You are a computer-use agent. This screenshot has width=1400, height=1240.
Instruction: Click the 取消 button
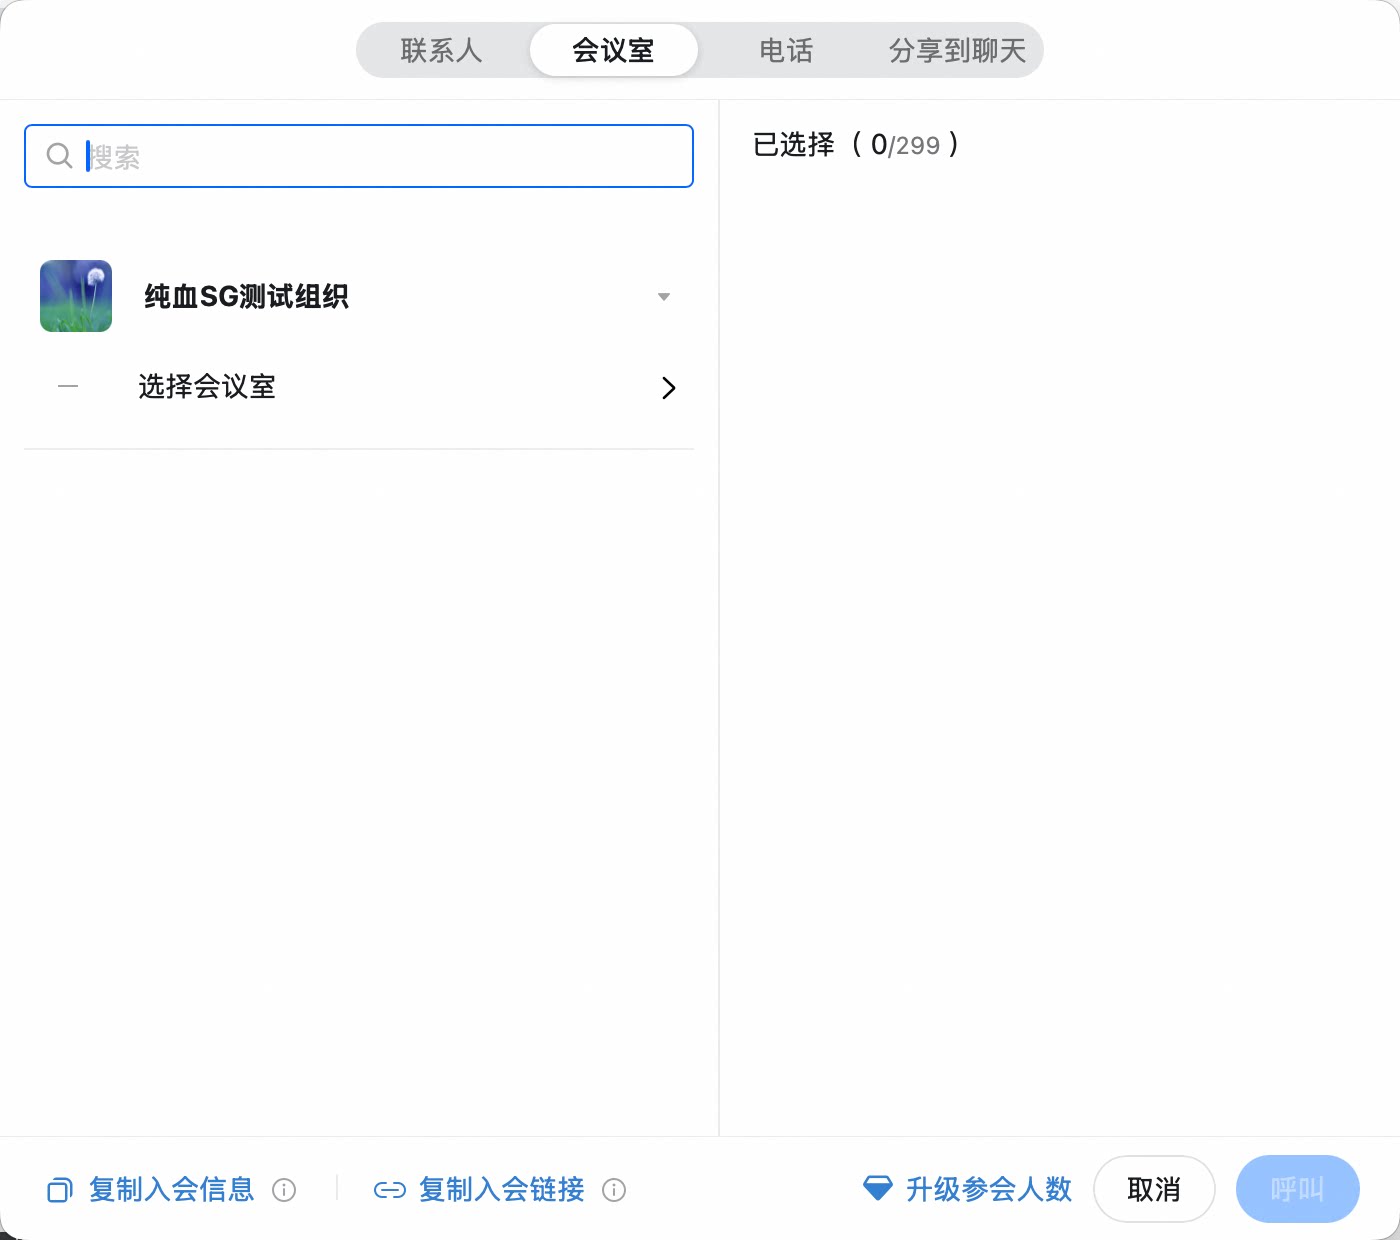click(1154, 1189)
